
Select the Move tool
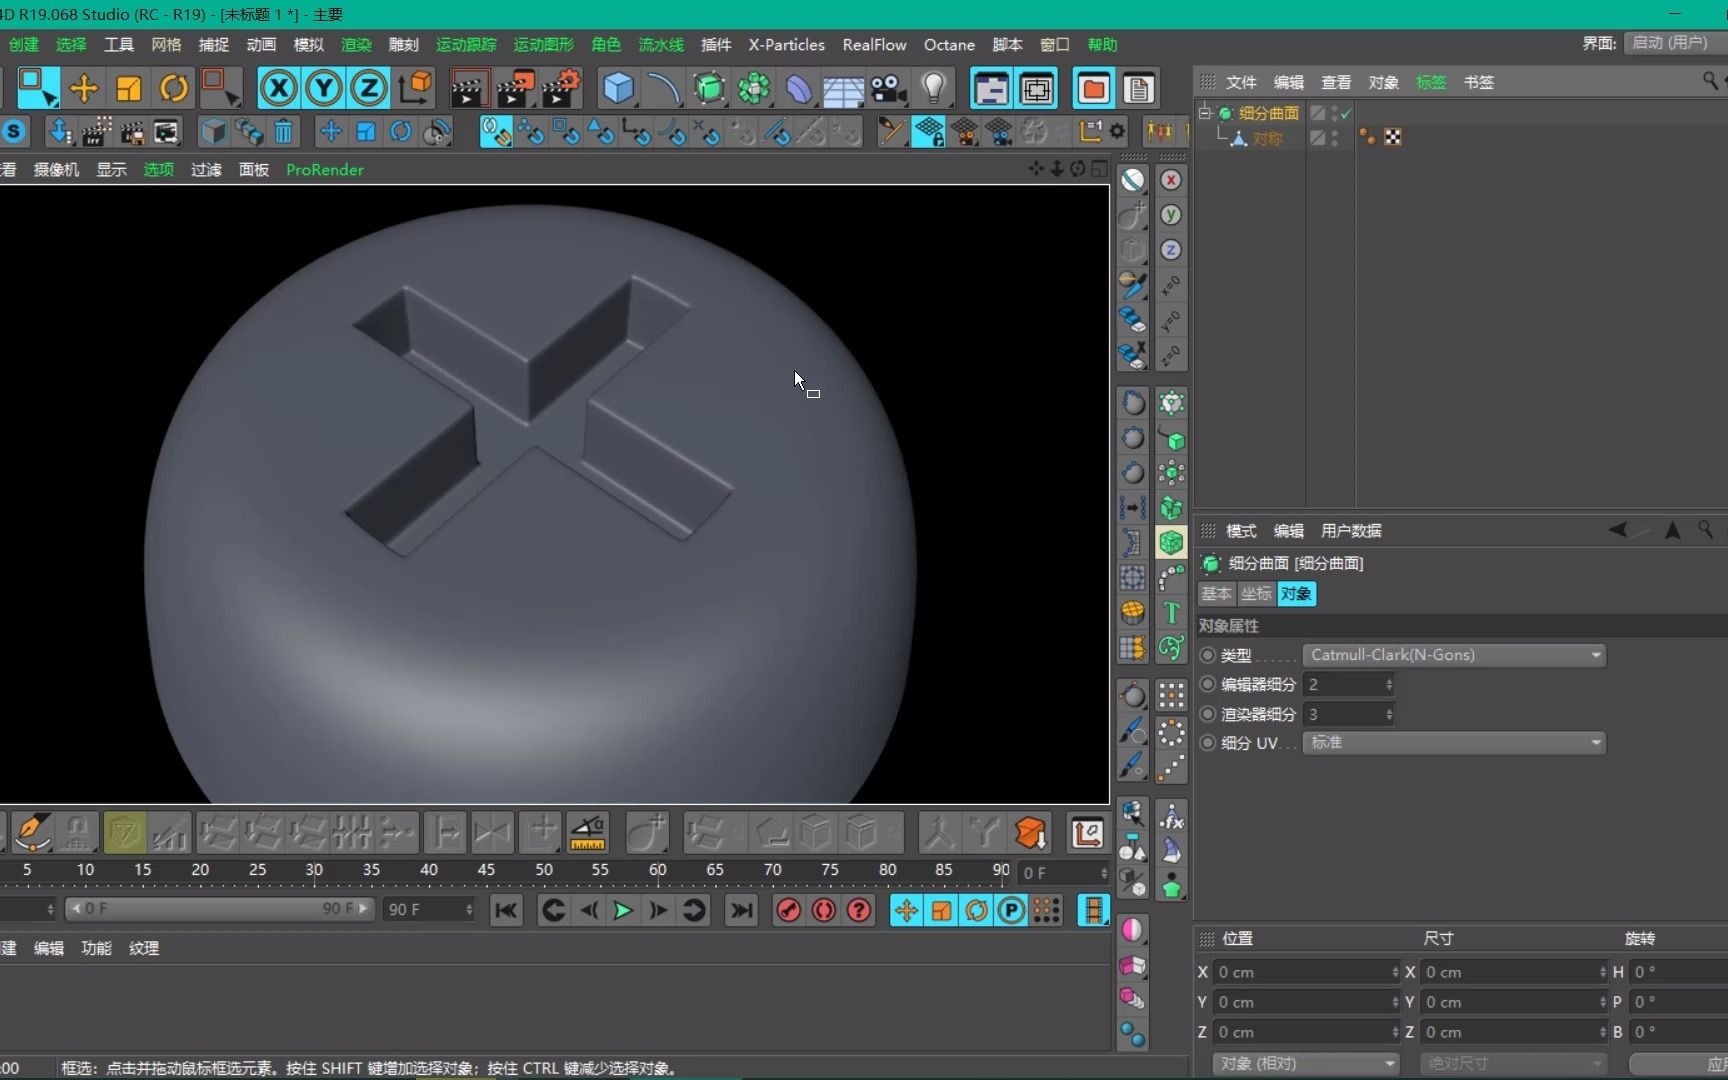point(84,88)
